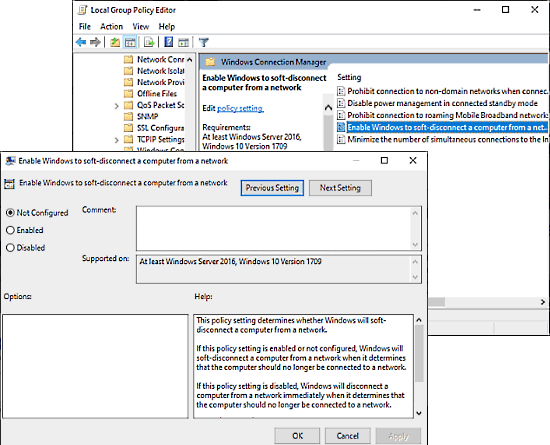Select Prohibit connection to non-domain networks setting
This screenshot has width=550, height=445.
click(x=448, y=91)
